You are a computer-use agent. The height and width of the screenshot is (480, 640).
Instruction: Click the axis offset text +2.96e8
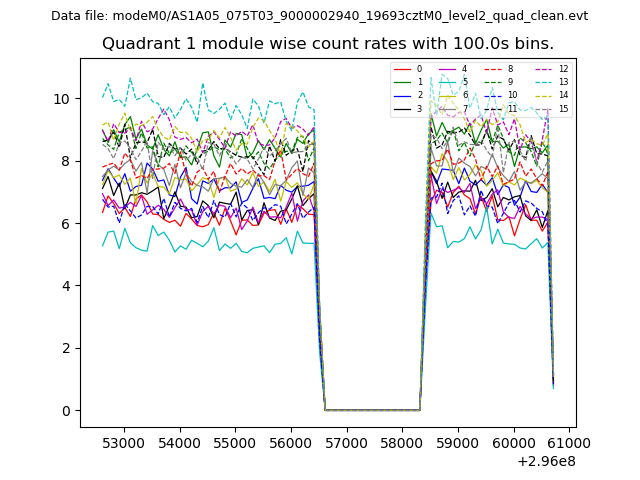point(542,461)
